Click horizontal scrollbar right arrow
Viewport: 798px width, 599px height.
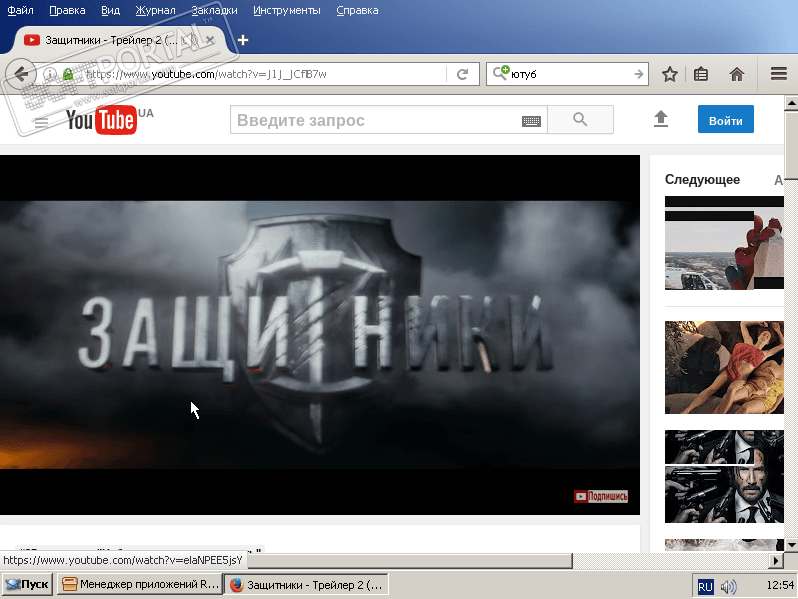click(x=776, y=560)
